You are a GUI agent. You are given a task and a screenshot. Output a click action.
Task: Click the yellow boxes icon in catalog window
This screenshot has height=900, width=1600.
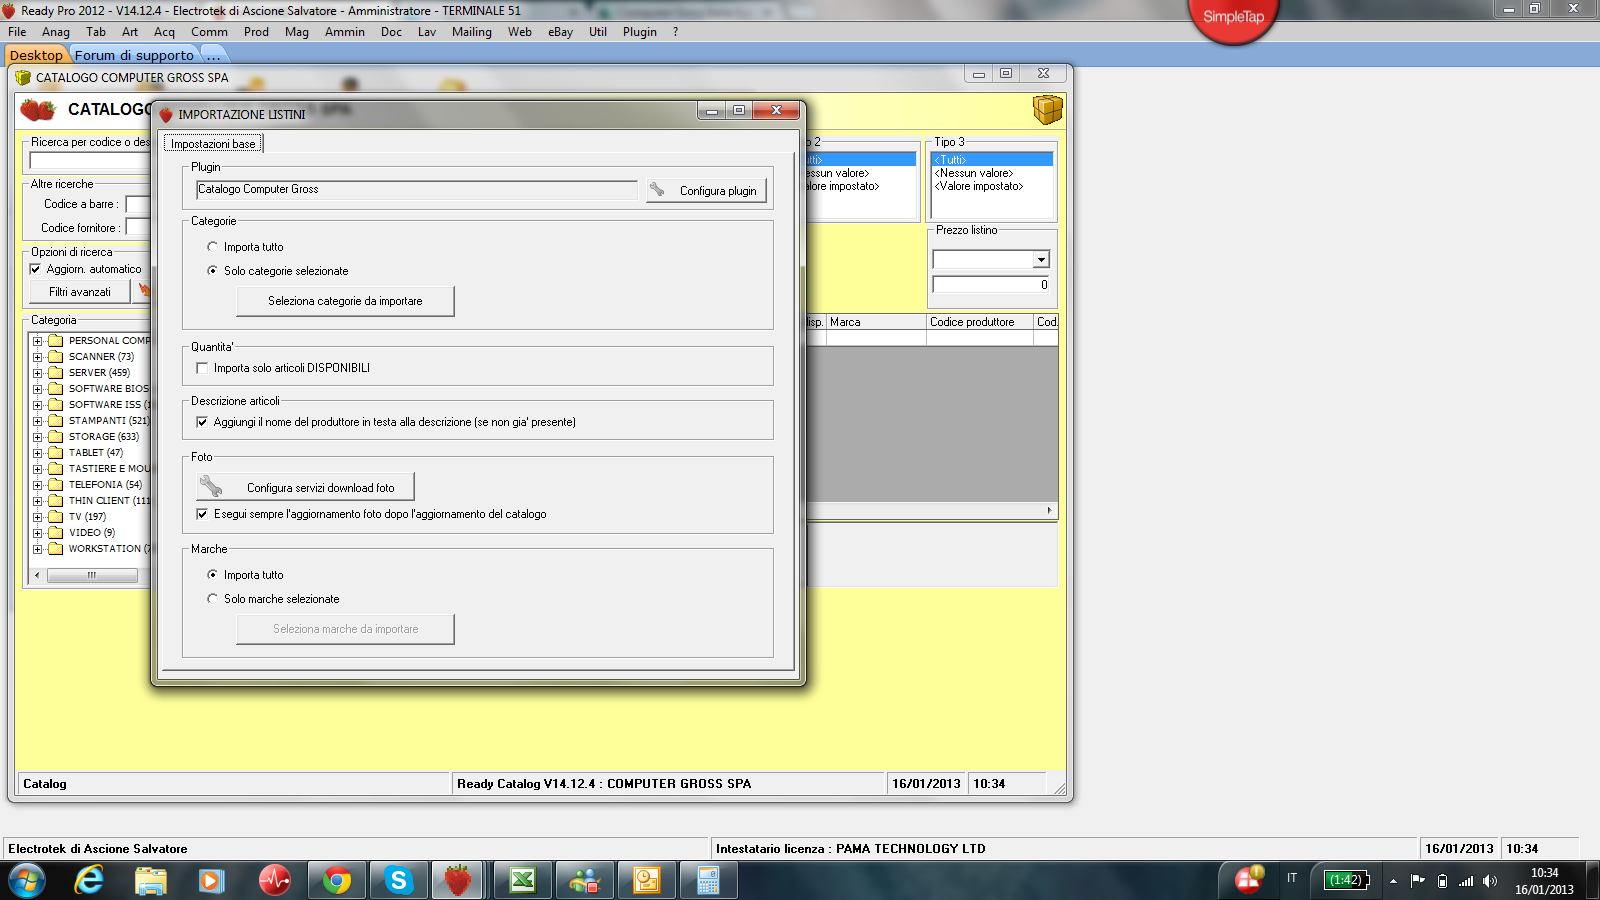pos(1047,109)
